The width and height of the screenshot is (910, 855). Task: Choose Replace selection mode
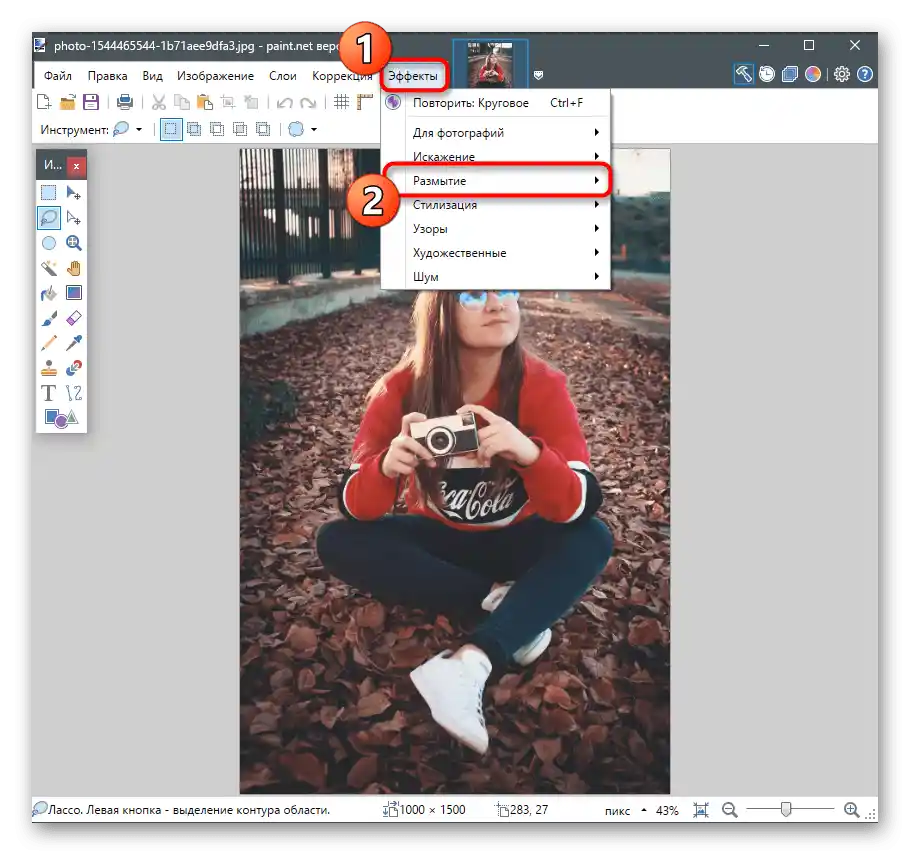point(171,129)
